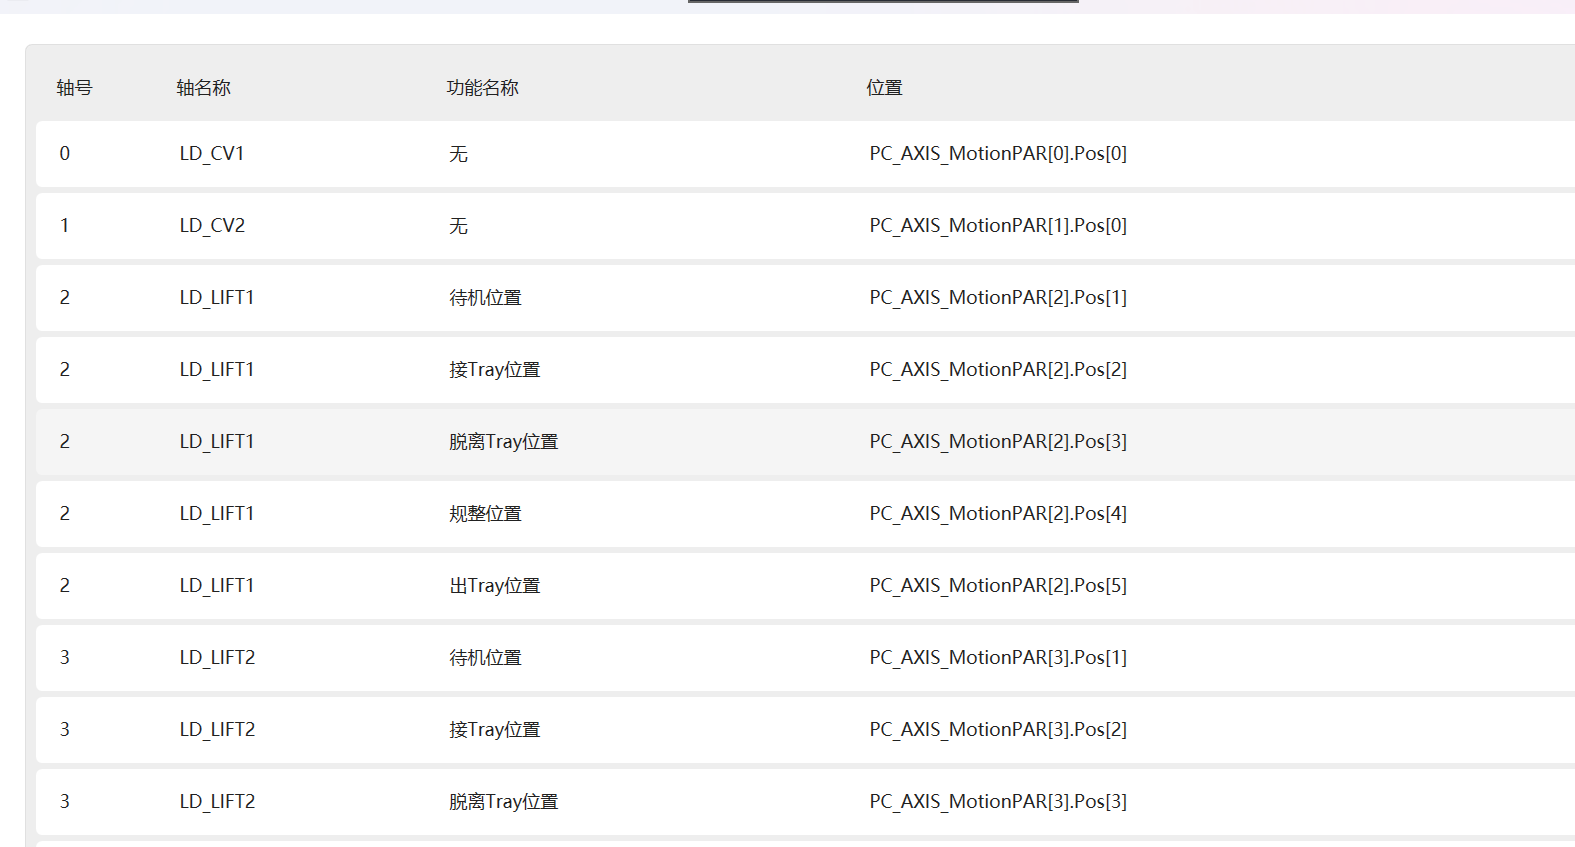This screenshot has width=1575, height=847.
Task: Select LD_LIFT1 待机位置 function cell
Action: 485,298
